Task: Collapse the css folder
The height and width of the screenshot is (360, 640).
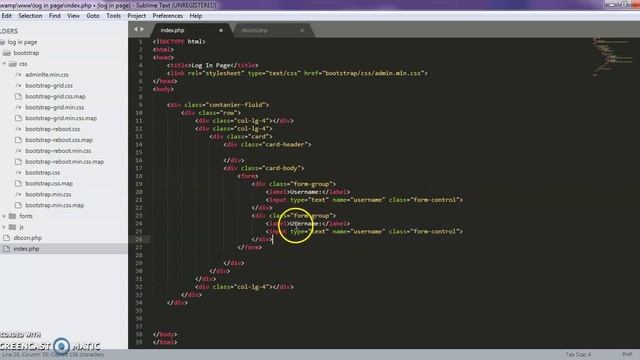Action: point(4,64)
